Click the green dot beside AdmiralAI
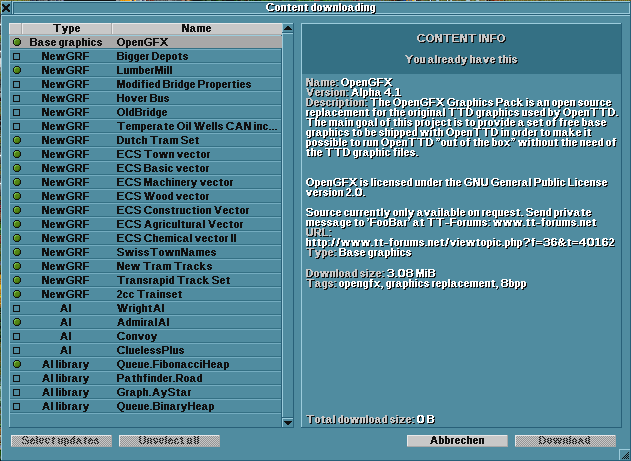Viewport: 631px width, 461px height. [x=17, y=322]
